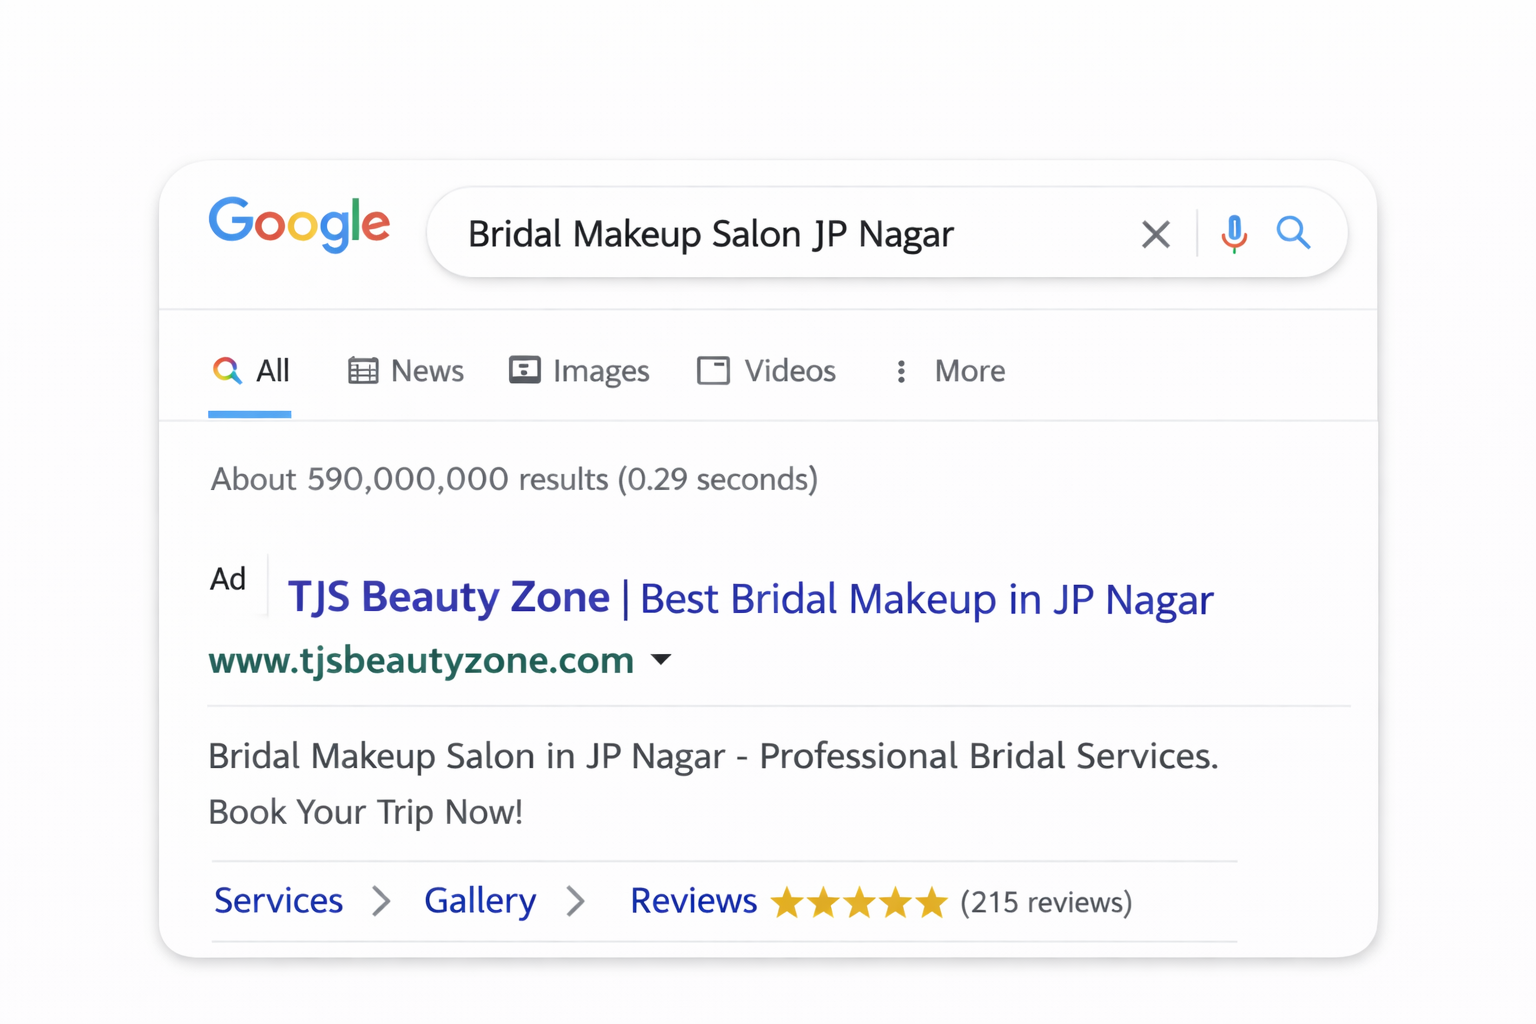Switch to the Videos tab
The width and height of the screenshot is (1536, 1024).
point(766,371)
